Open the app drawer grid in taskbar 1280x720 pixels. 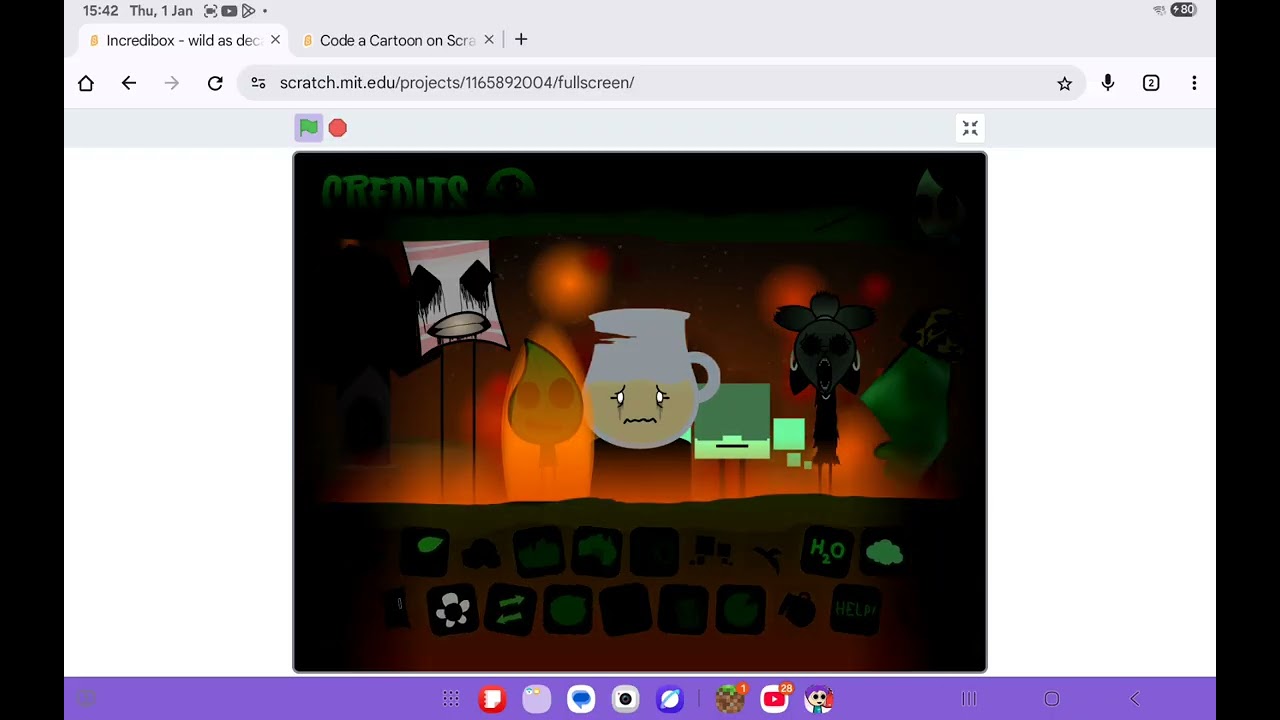451,699
